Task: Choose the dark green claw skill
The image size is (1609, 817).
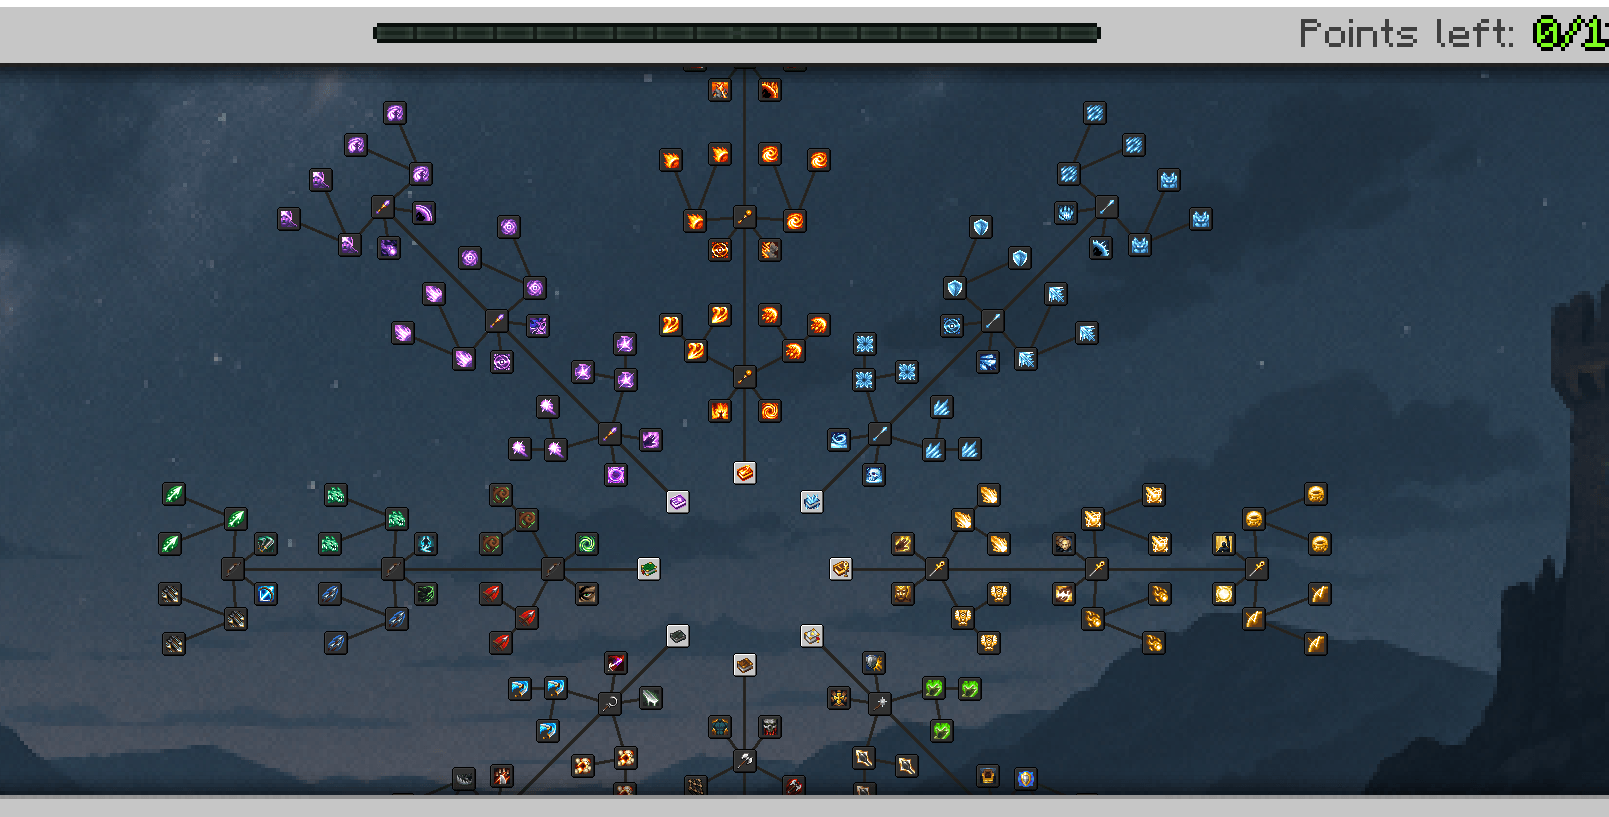Action: pyautogui.click(x=426, y=594)
